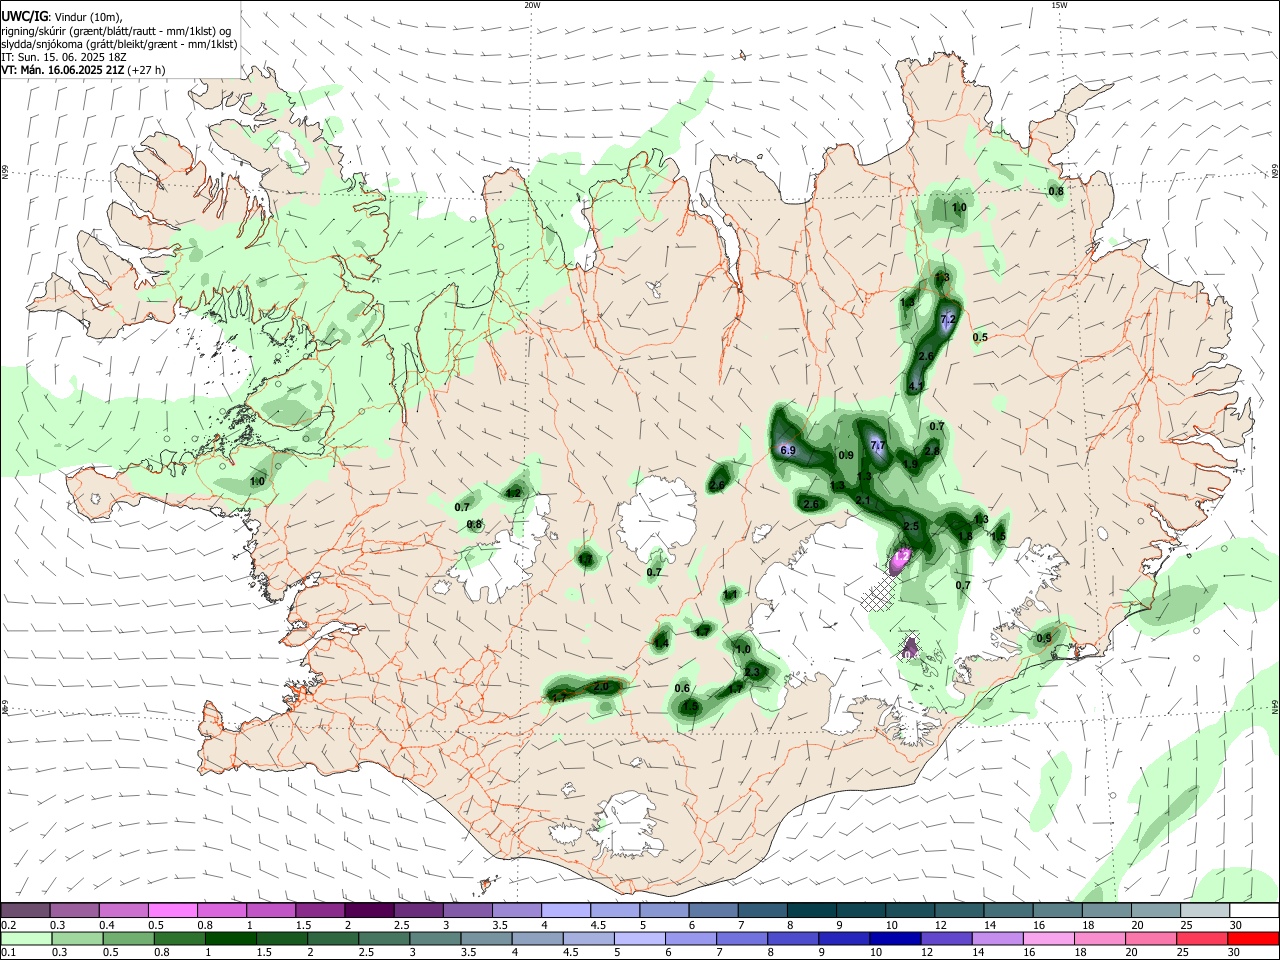
Task: Click the 4.1 precipitation value
Action: click(x=916, y=386)
